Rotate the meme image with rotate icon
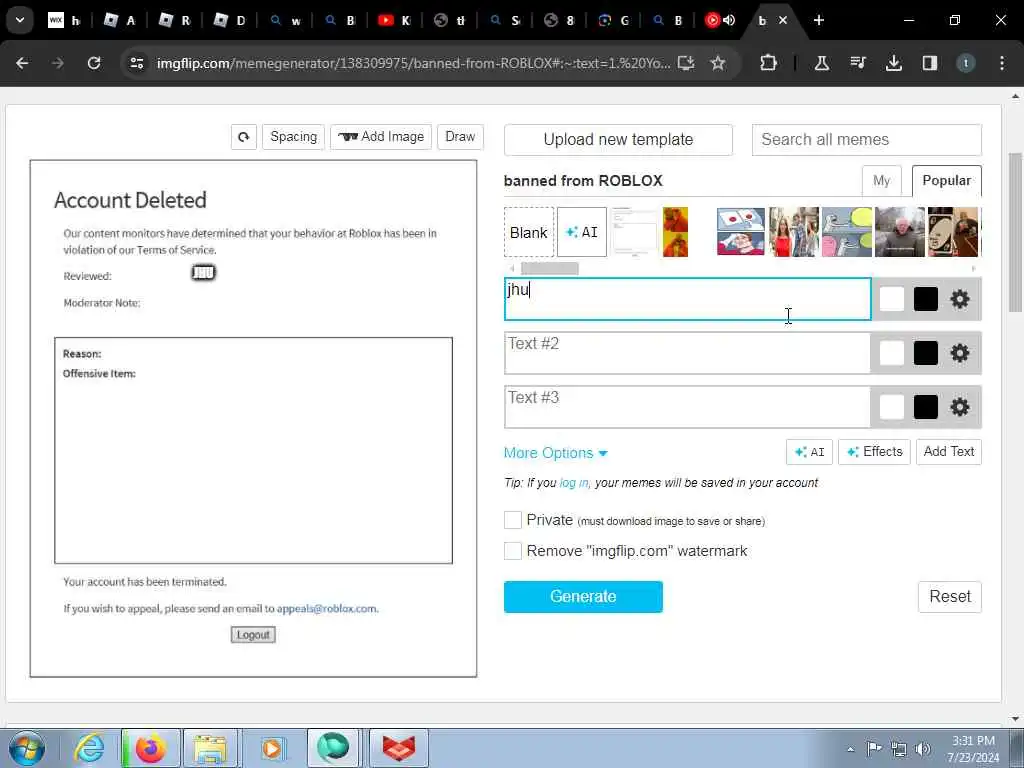This screenshot has width=1024, height=768. (244, 137)
